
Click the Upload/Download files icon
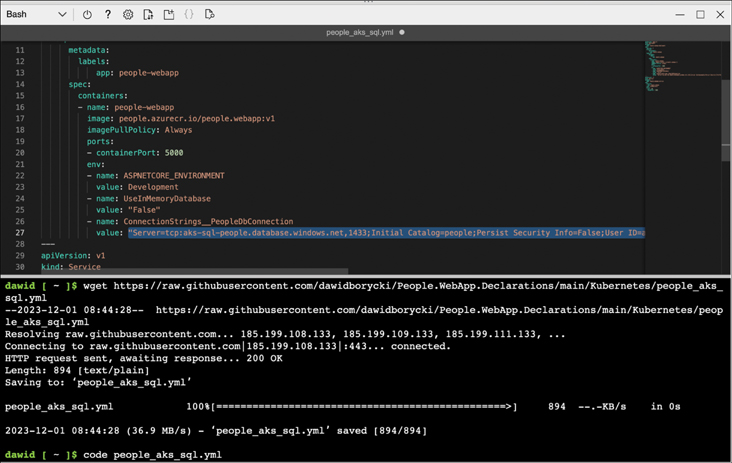click(x=148, y=15)
